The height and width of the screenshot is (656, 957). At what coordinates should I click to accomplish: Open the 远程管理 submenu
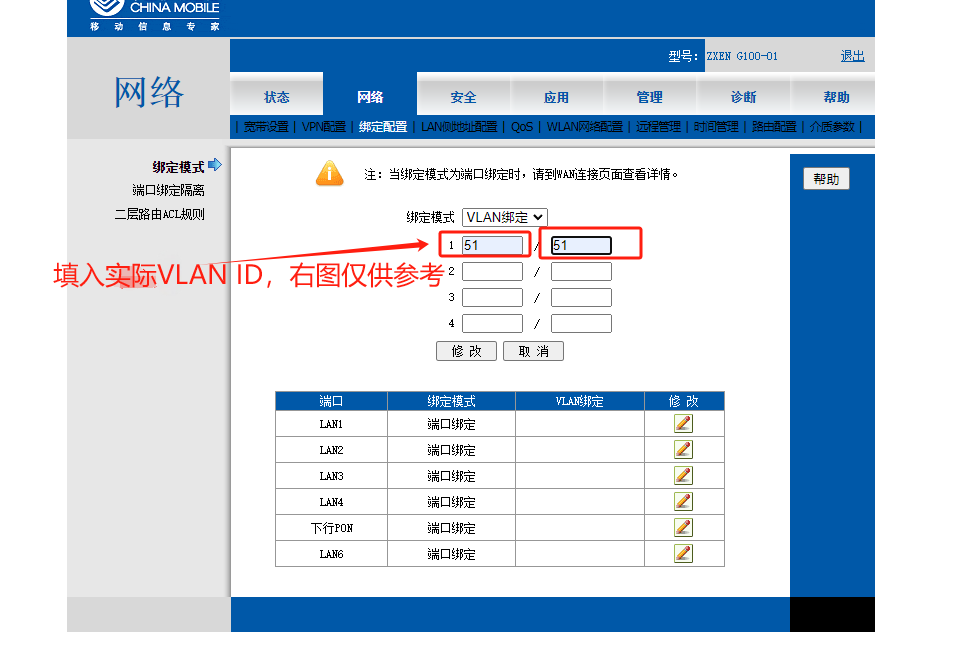pos(658,127)
